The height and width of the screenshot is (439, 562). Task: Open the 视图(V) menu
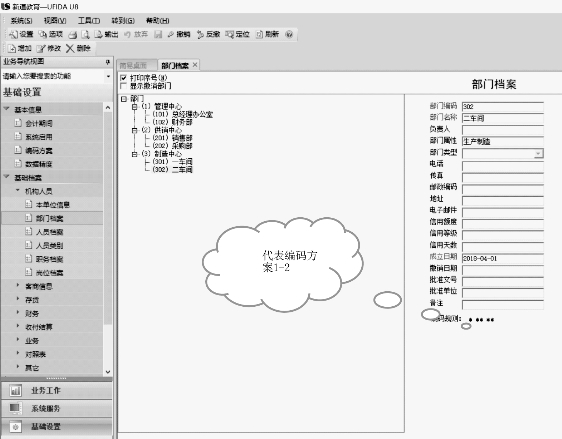pyautogui.click(x=55, y=20)
